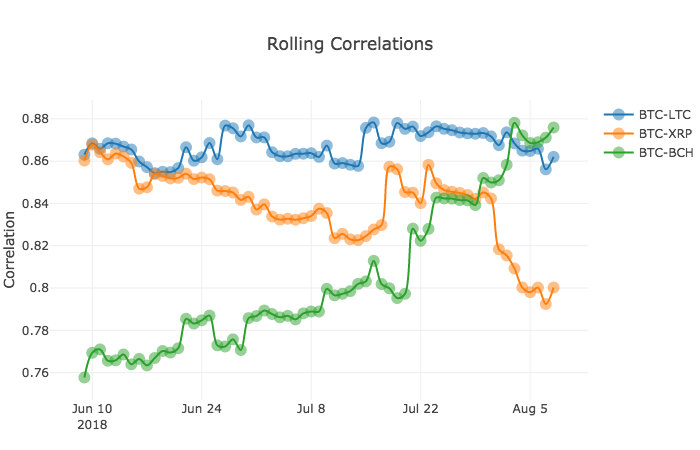The image size is (700, 450).
Task: Click the Jul 8 x-axis tick
Action: tap(311, 409)
